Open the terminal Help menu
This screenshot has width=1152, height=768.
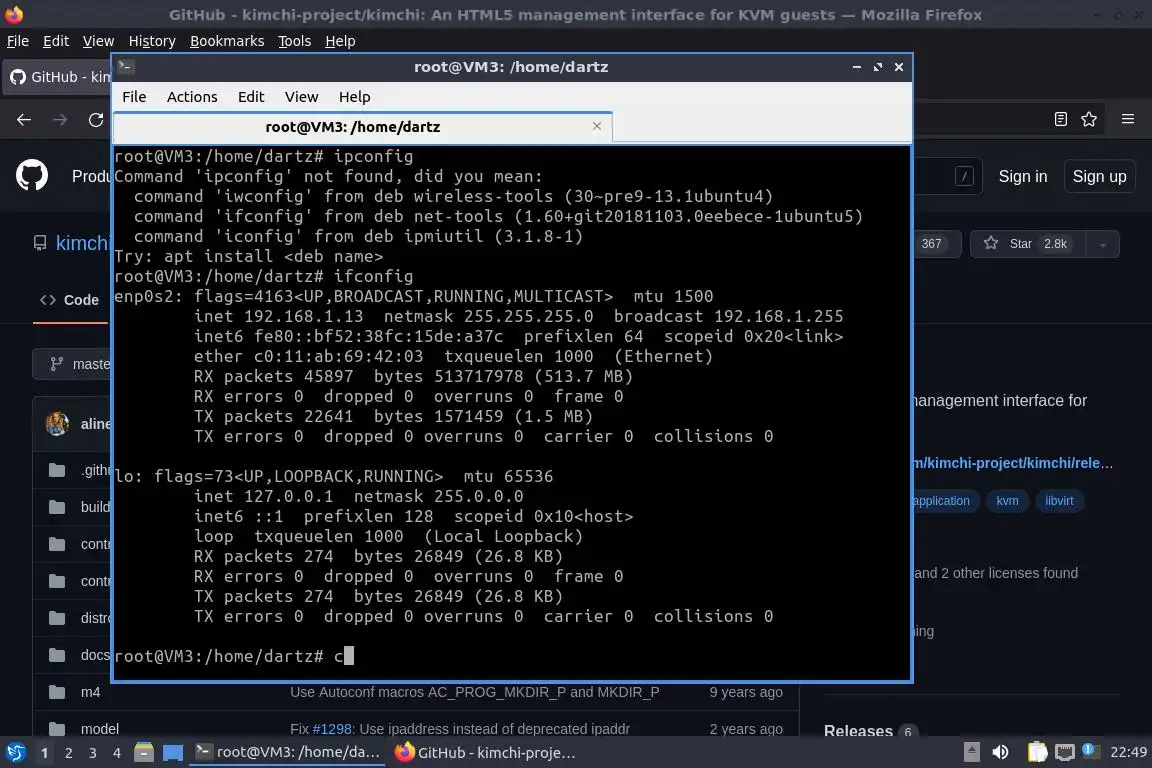354,97
